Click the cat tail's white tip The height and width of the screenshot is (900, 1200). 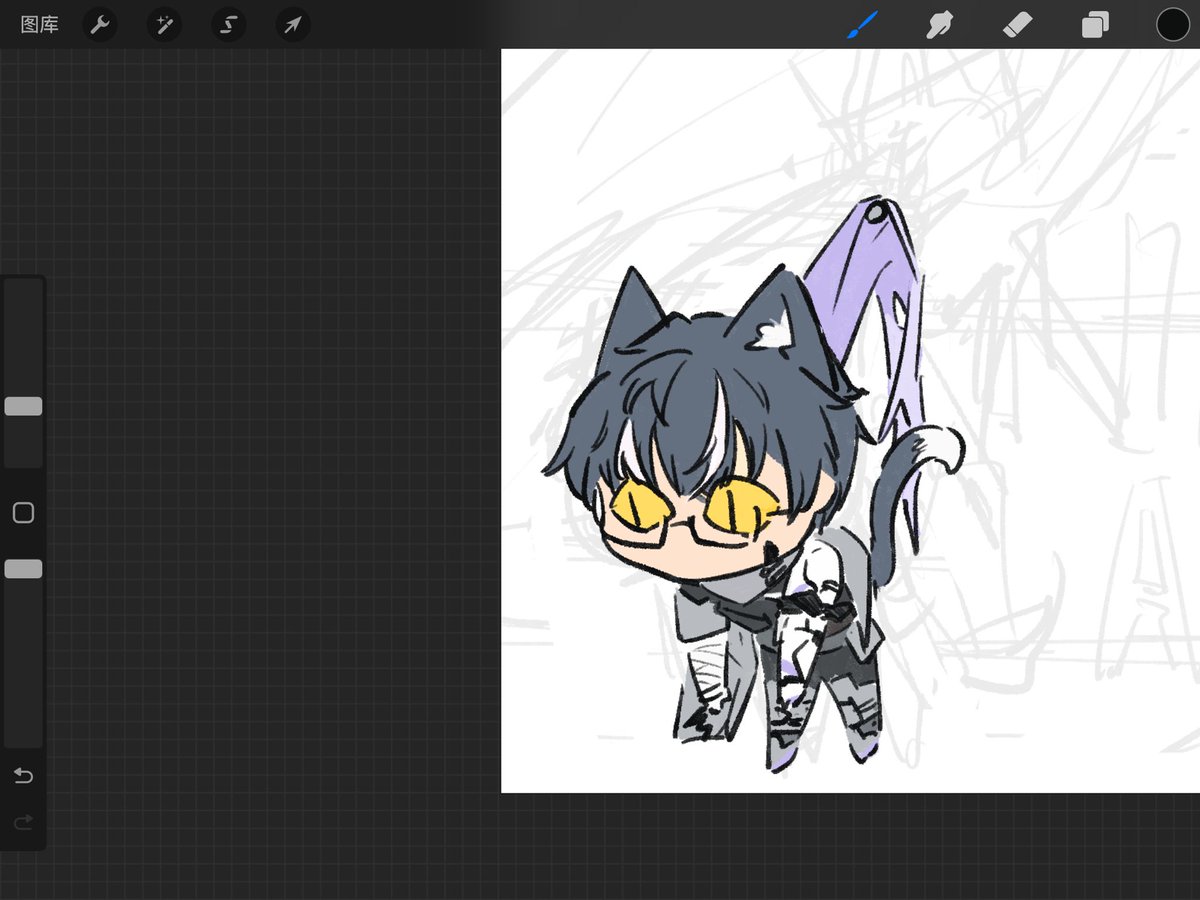point(942,448)
